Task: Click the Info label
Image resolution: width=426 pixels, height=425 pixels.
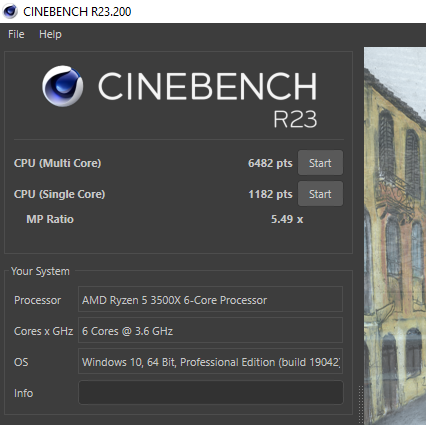Action: (23, 393)
